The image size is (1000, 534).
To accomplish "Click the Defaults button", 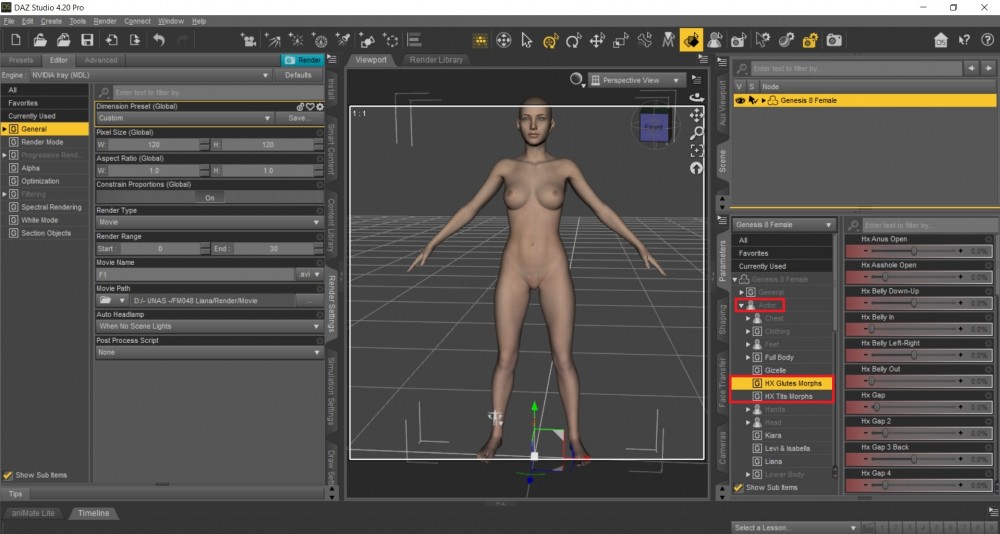I will pos(298,75).
